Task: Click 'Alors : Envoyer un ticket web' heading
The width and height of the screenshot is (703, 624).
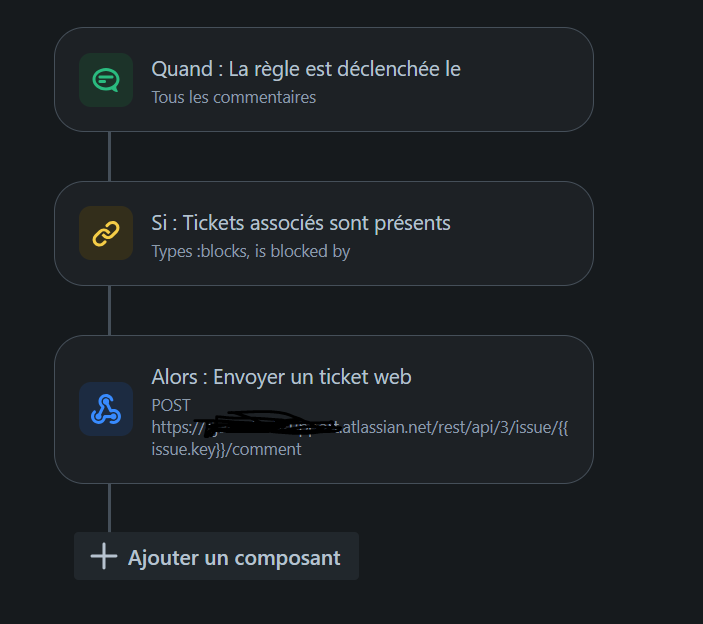Action: (x=281, y=377)
